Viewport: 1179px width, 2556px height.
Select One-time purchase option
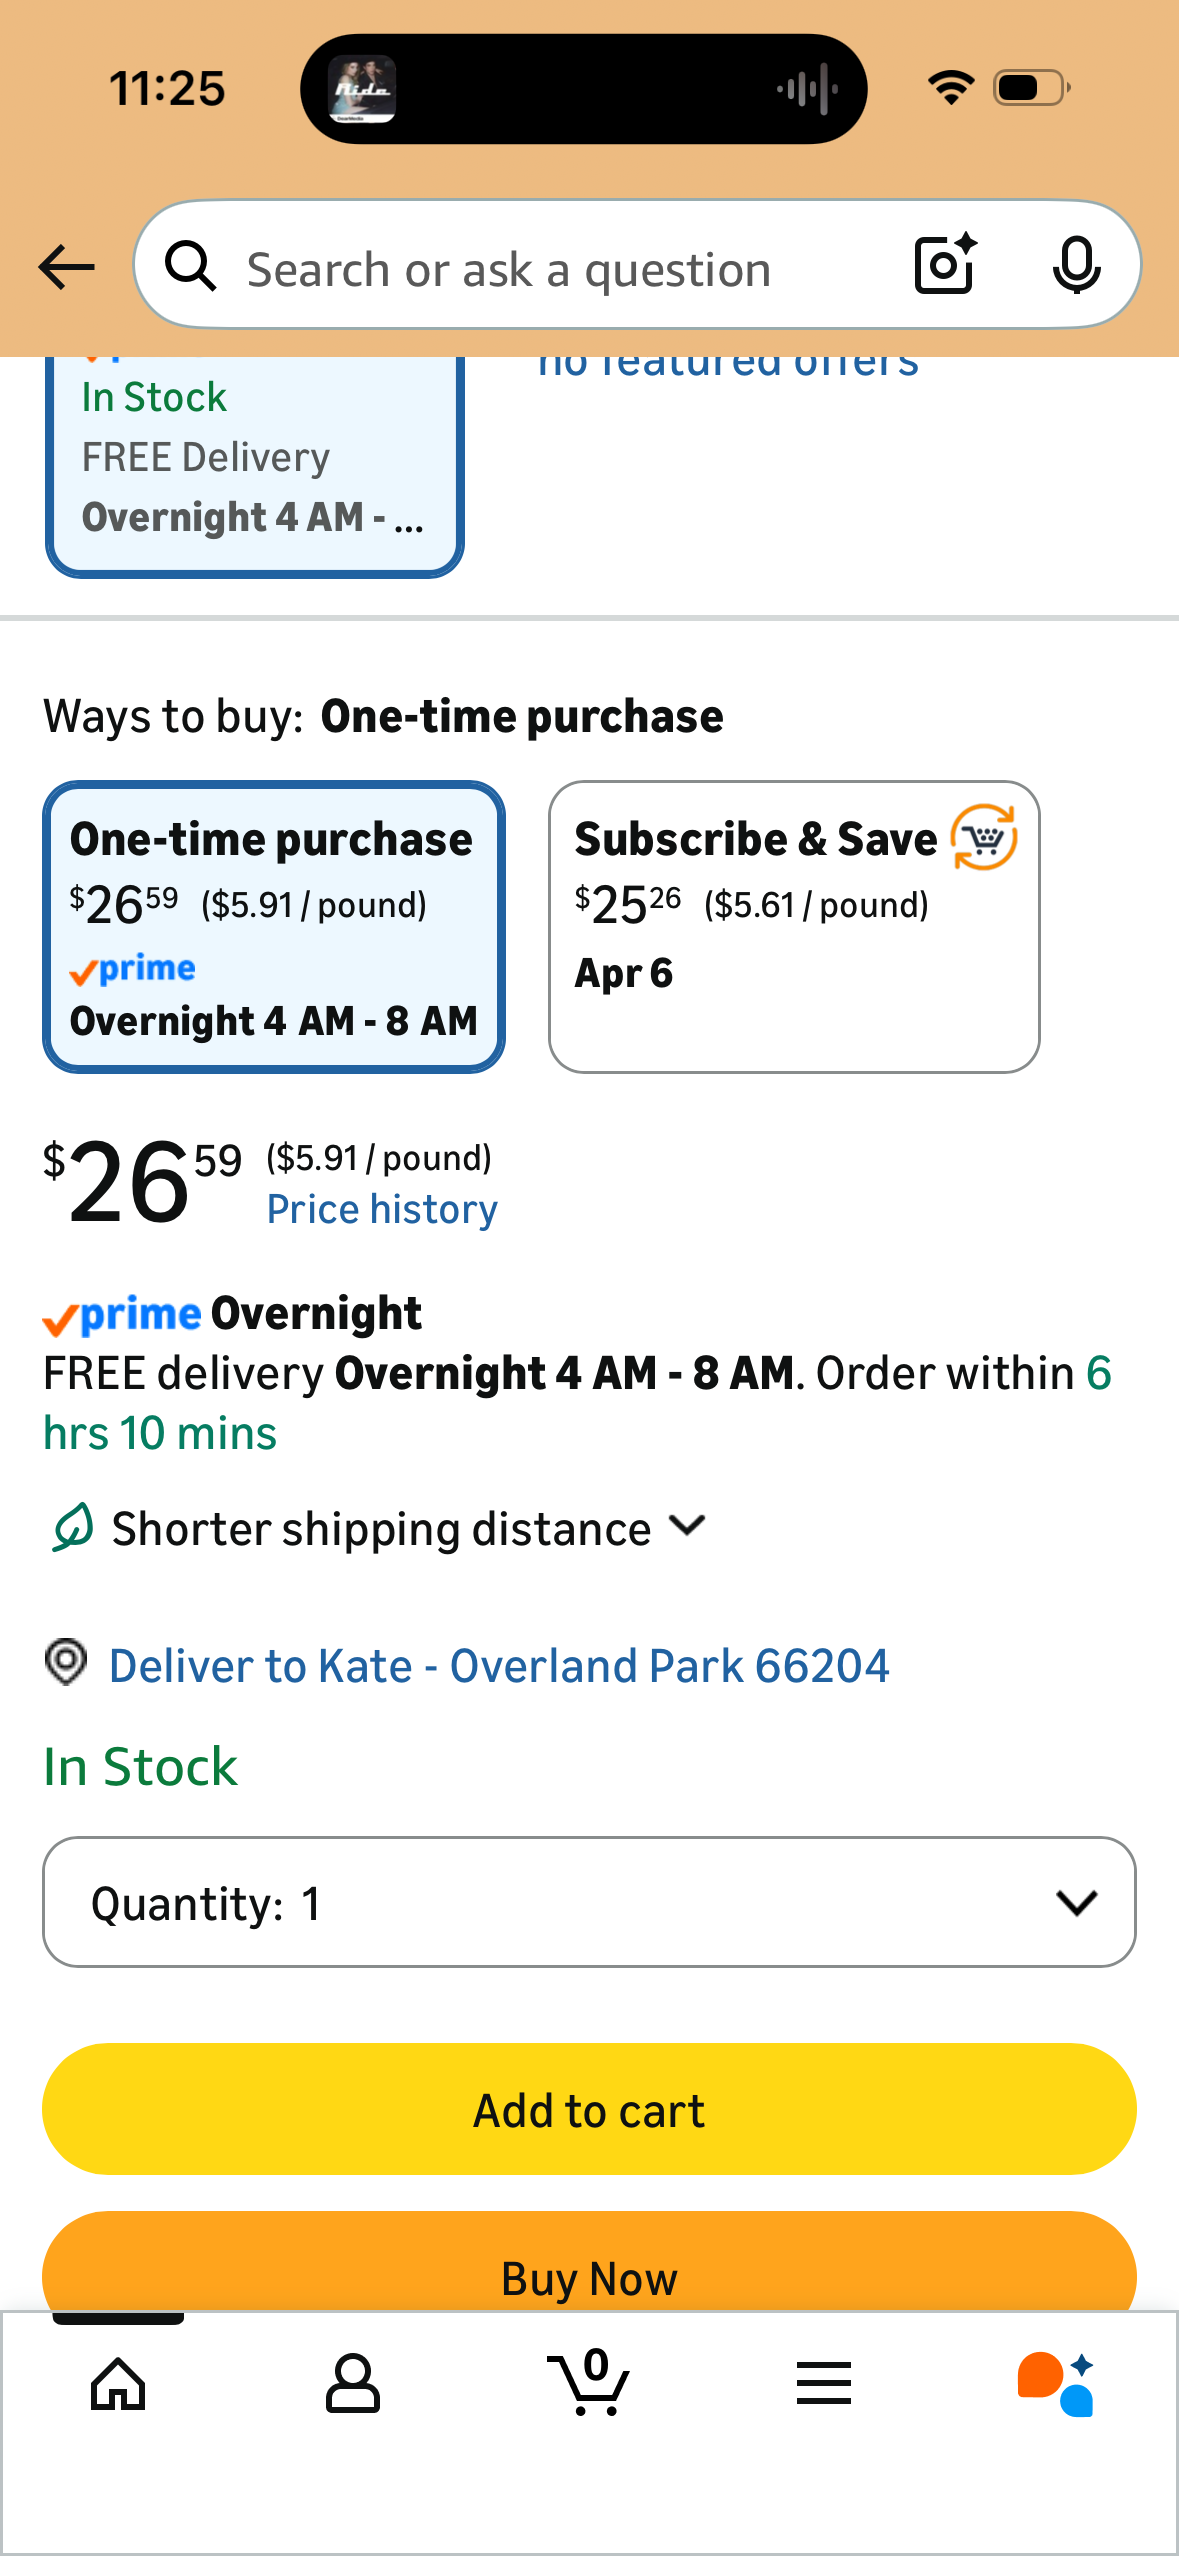(x=274, y=927)
